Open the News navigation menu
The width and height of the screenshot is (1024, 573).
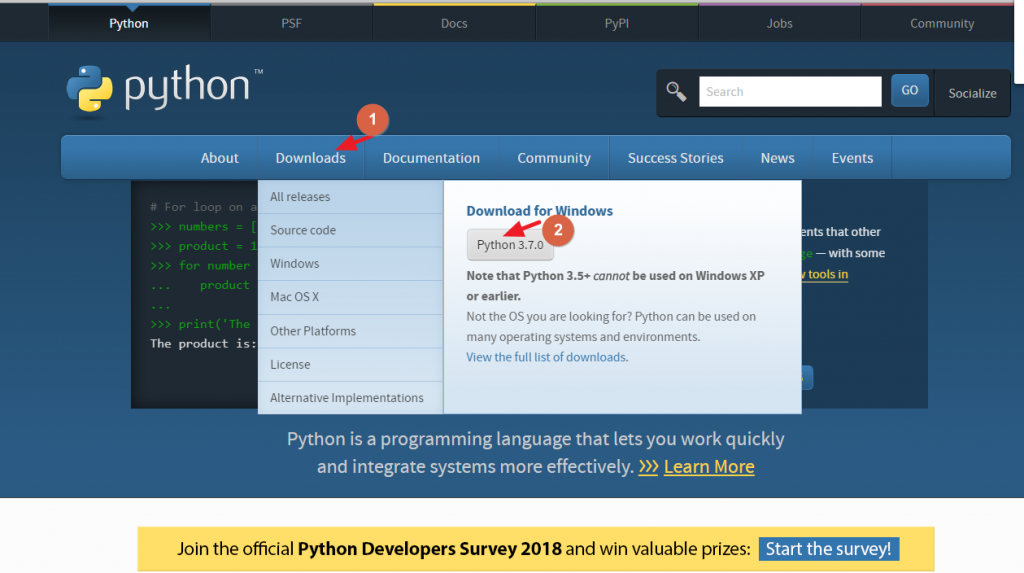pos(777,158)
